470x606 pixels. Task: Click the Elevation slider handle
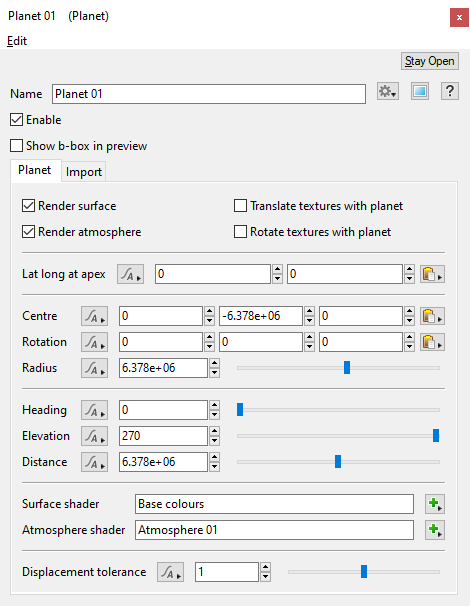tap(436, 436)
